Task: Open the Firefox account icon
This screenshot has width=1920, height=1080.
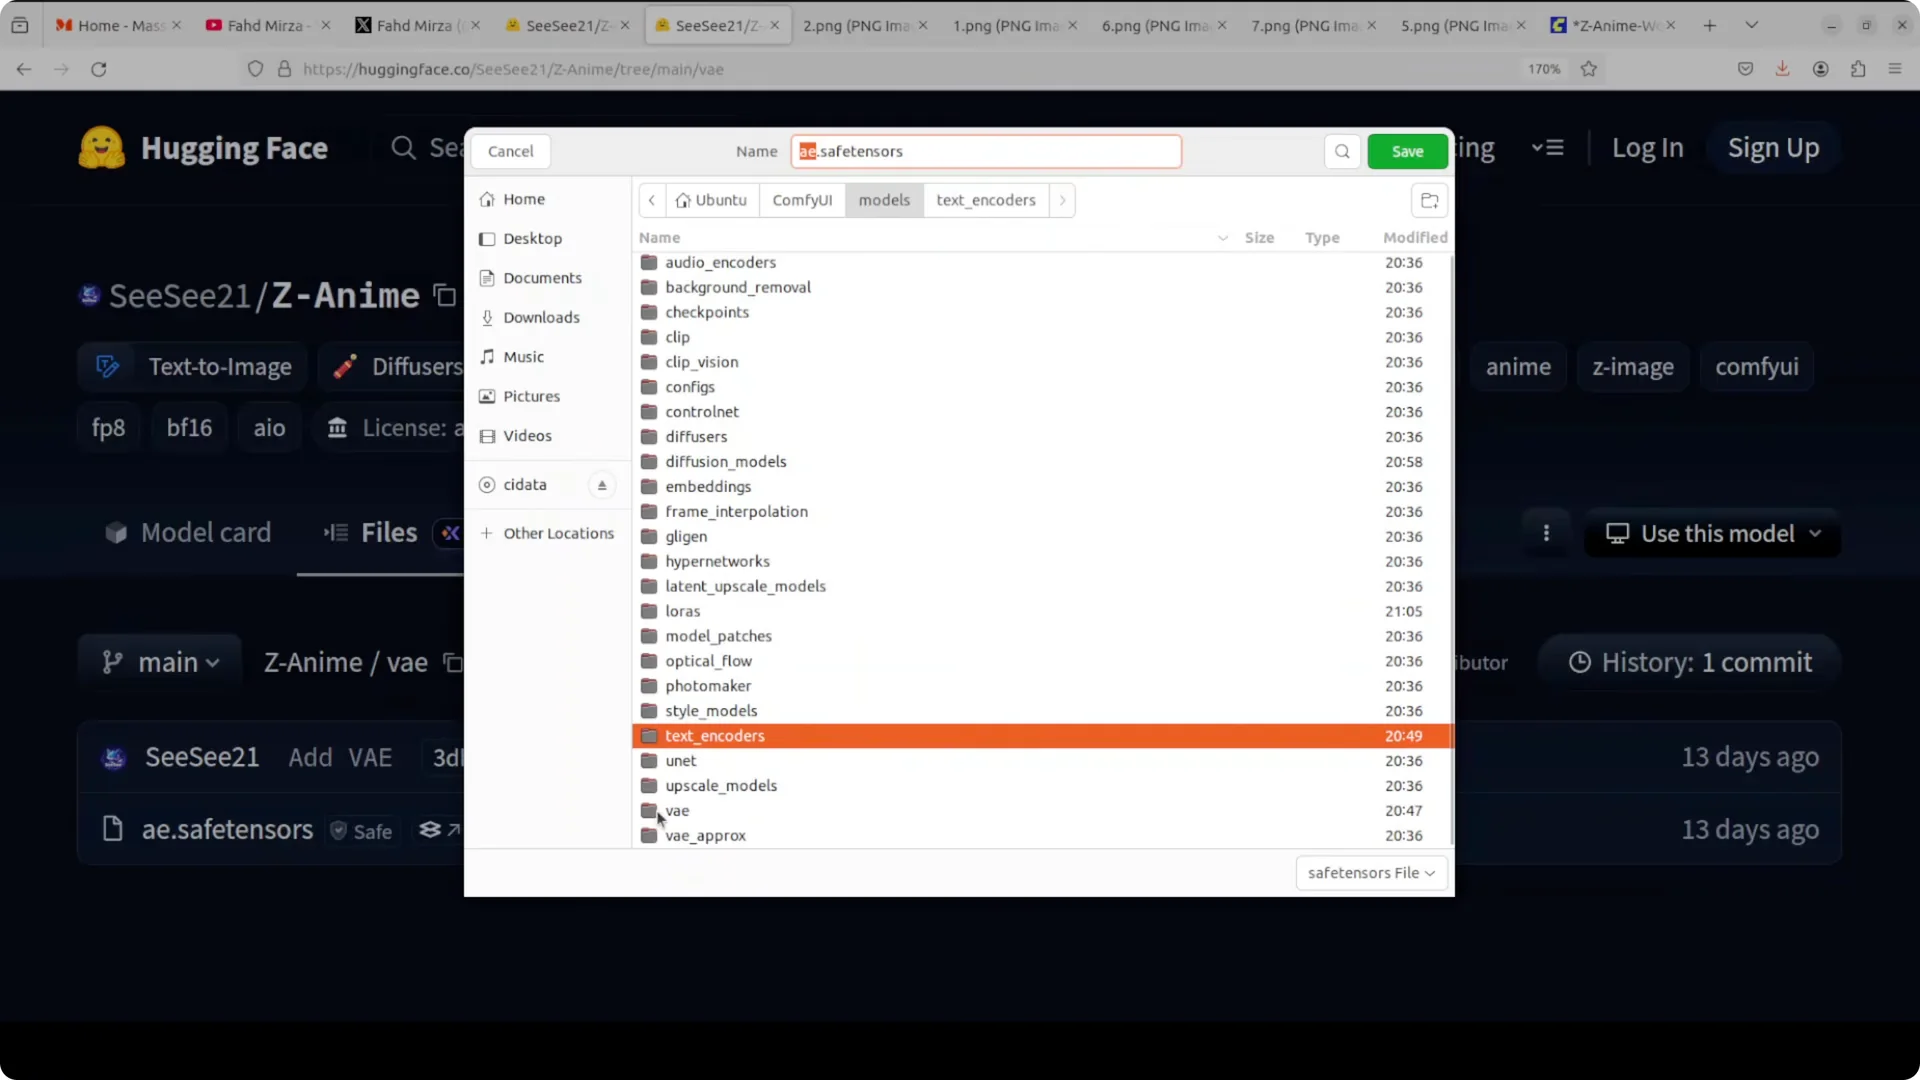Action: [x=1820, y=69]
